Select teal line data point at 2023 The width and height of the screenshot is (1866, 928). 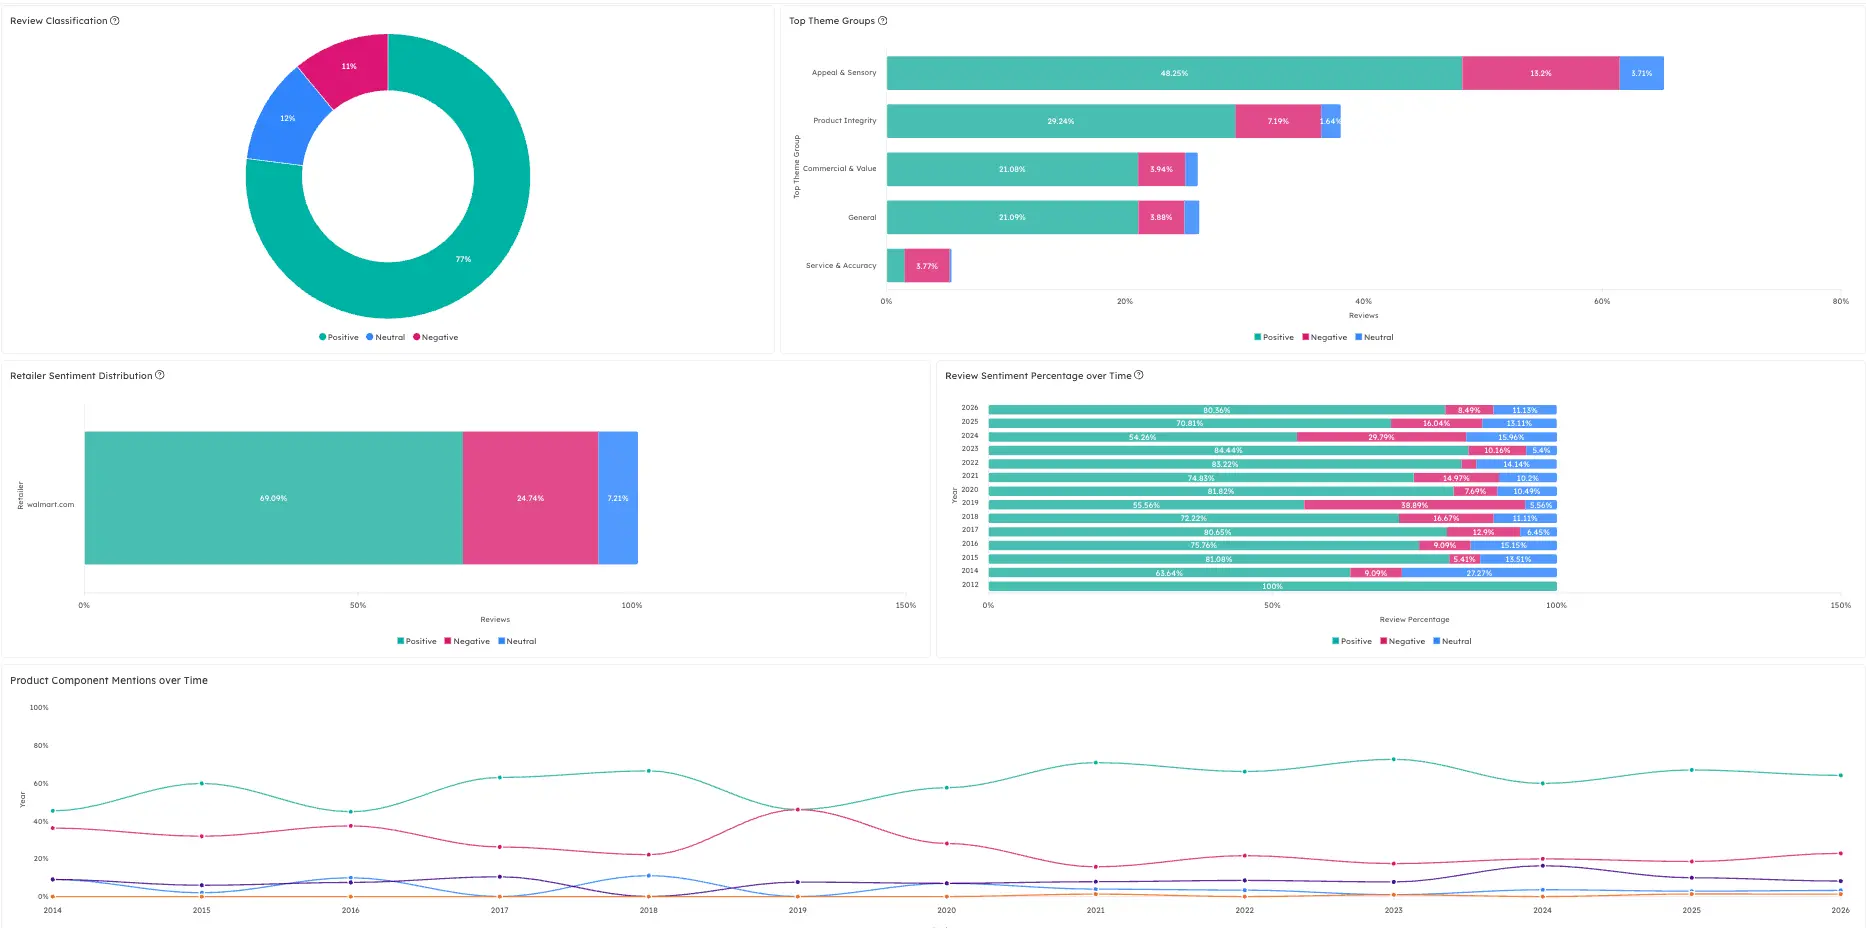[1394, 759]
